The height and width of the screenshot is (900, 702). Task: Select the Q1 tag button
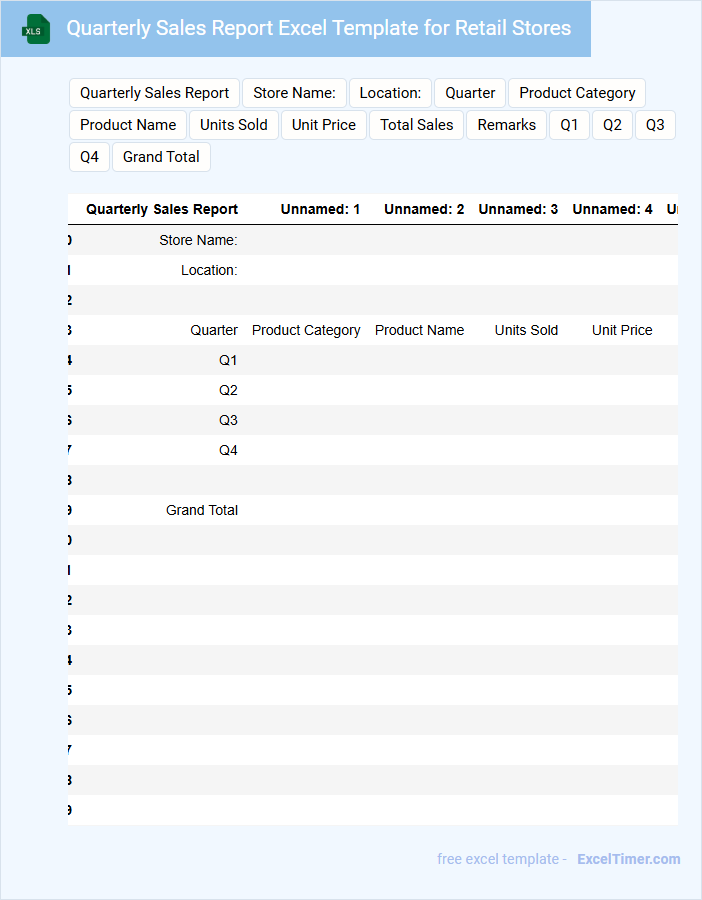569,125
